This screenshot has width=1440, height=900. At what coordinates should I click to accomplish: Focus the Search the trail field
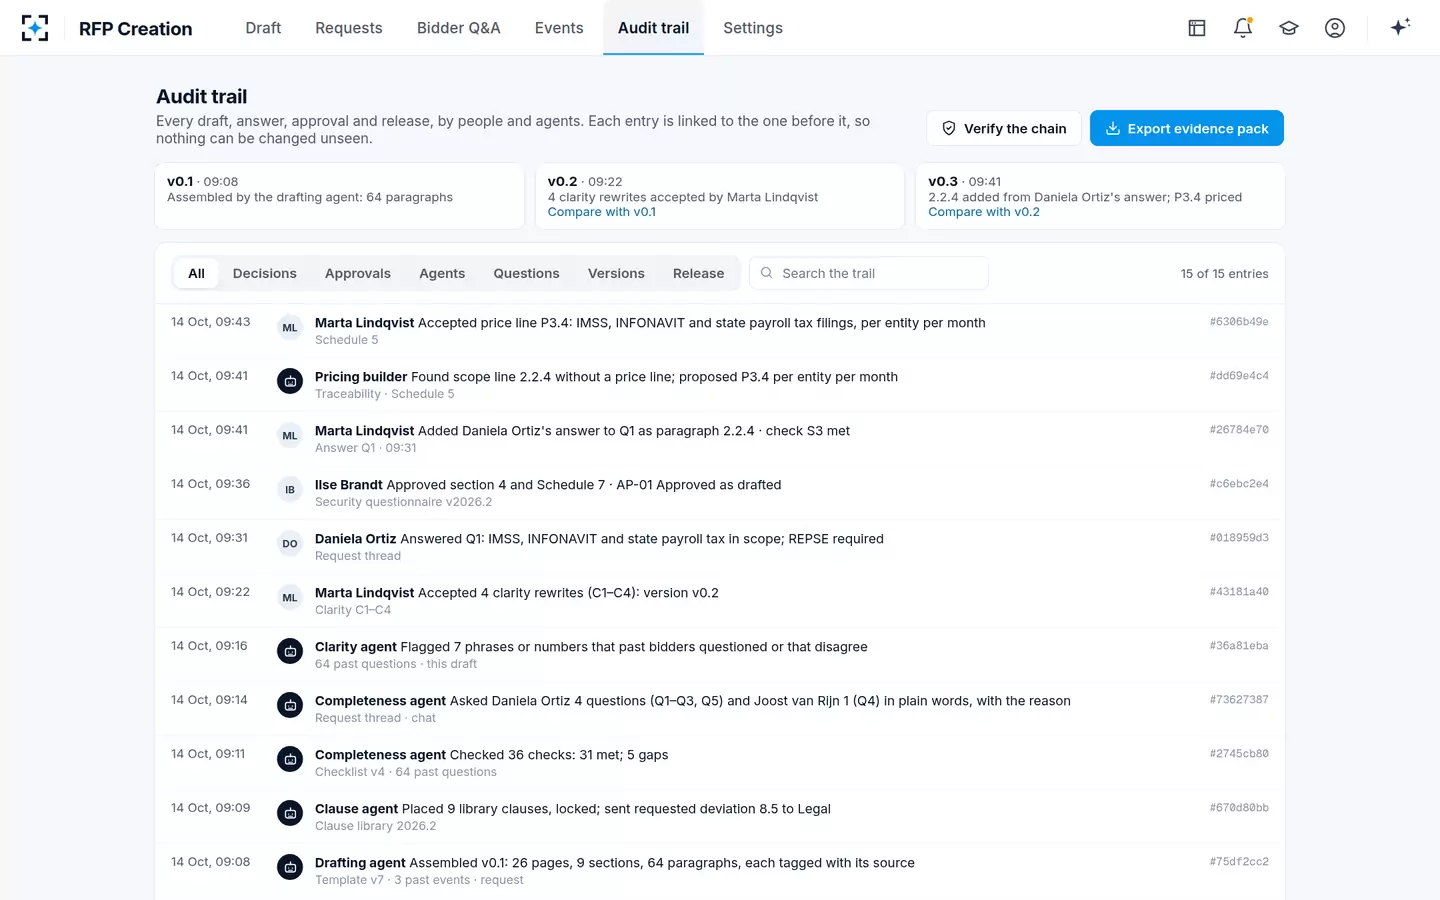[869, 273]
